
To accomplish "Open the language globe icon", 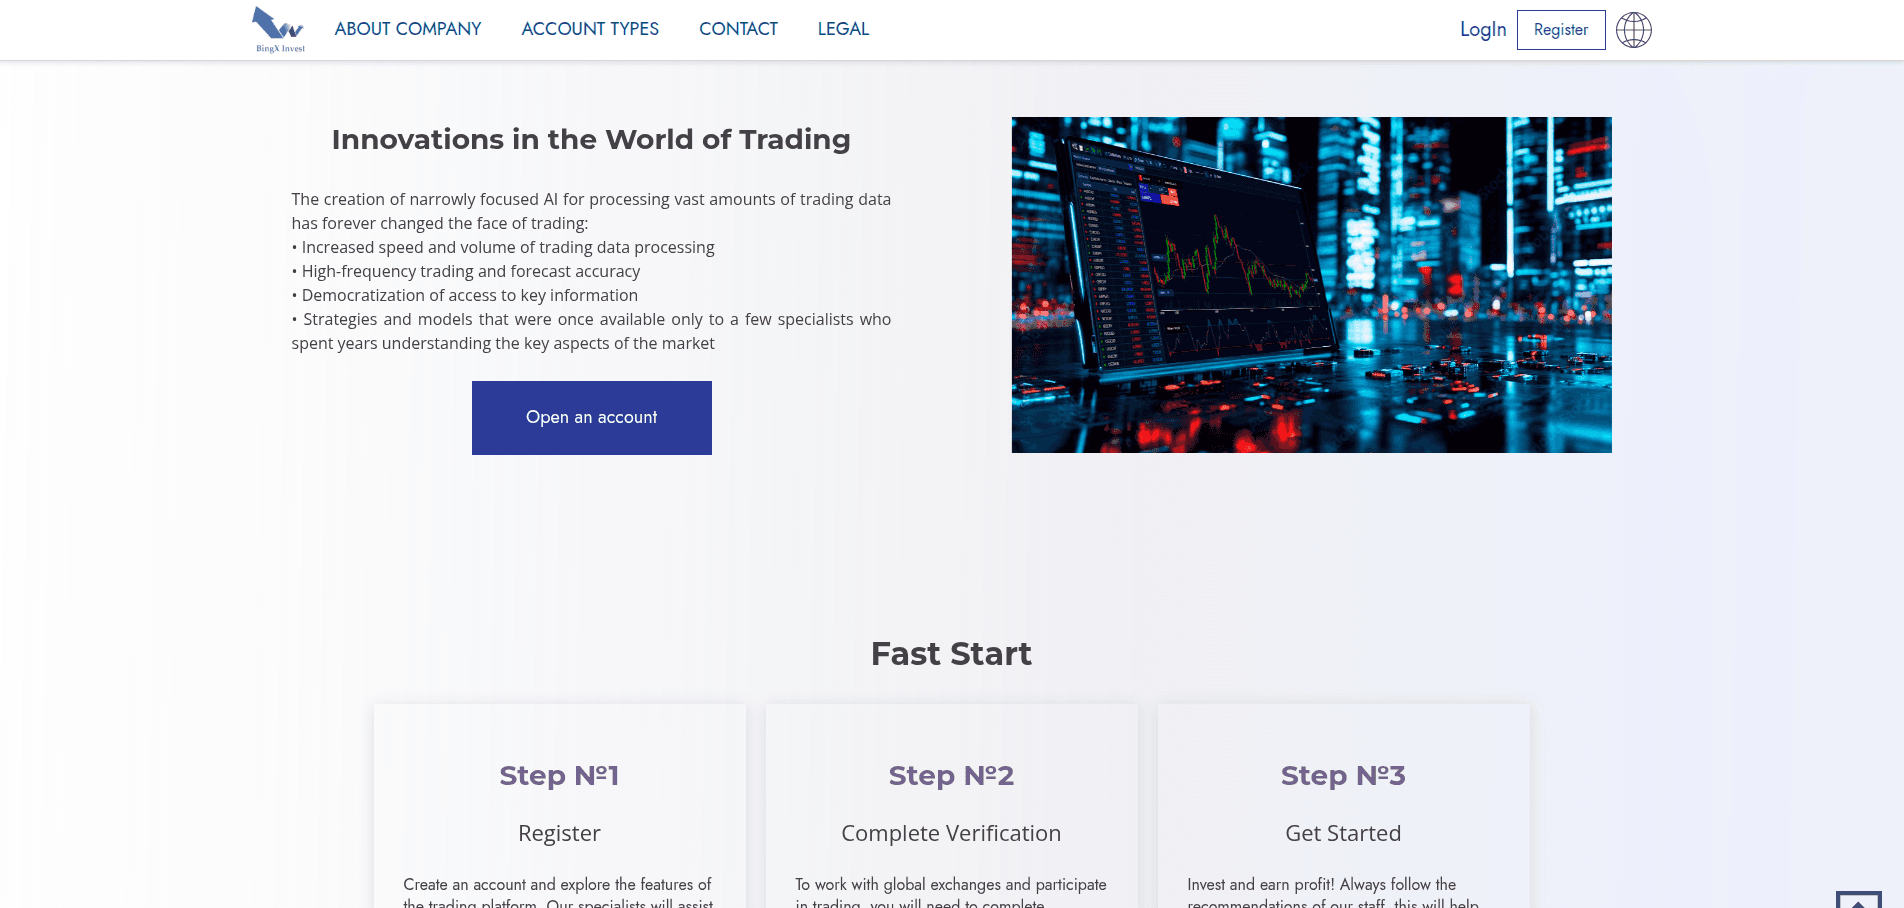I will pyautogui.click(x=1633, y=30).
